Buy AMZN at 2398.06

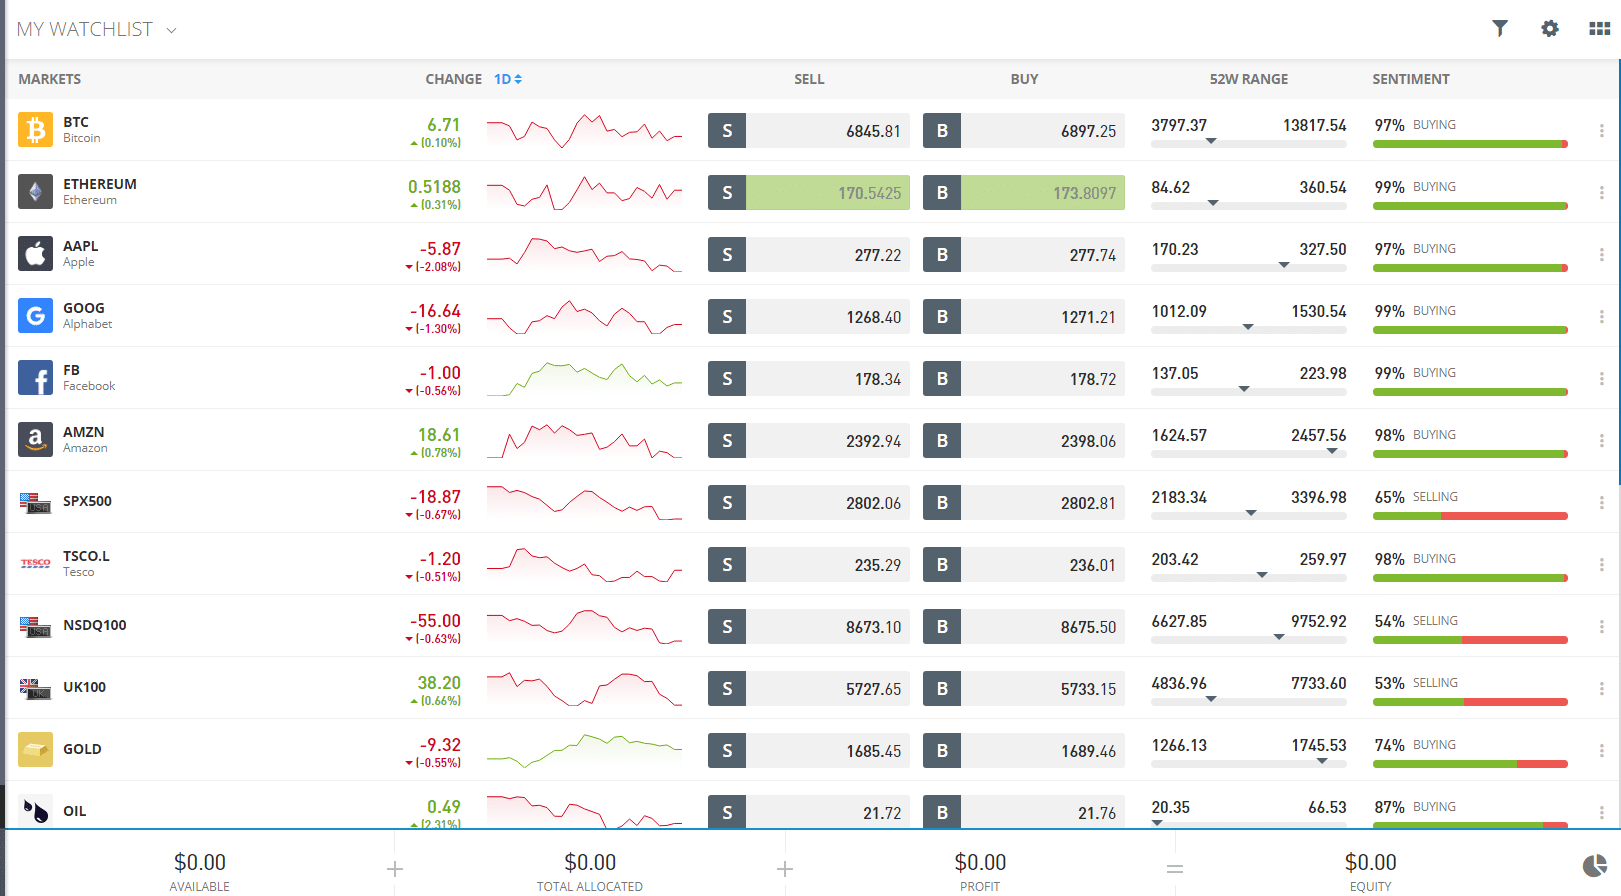1024,441
